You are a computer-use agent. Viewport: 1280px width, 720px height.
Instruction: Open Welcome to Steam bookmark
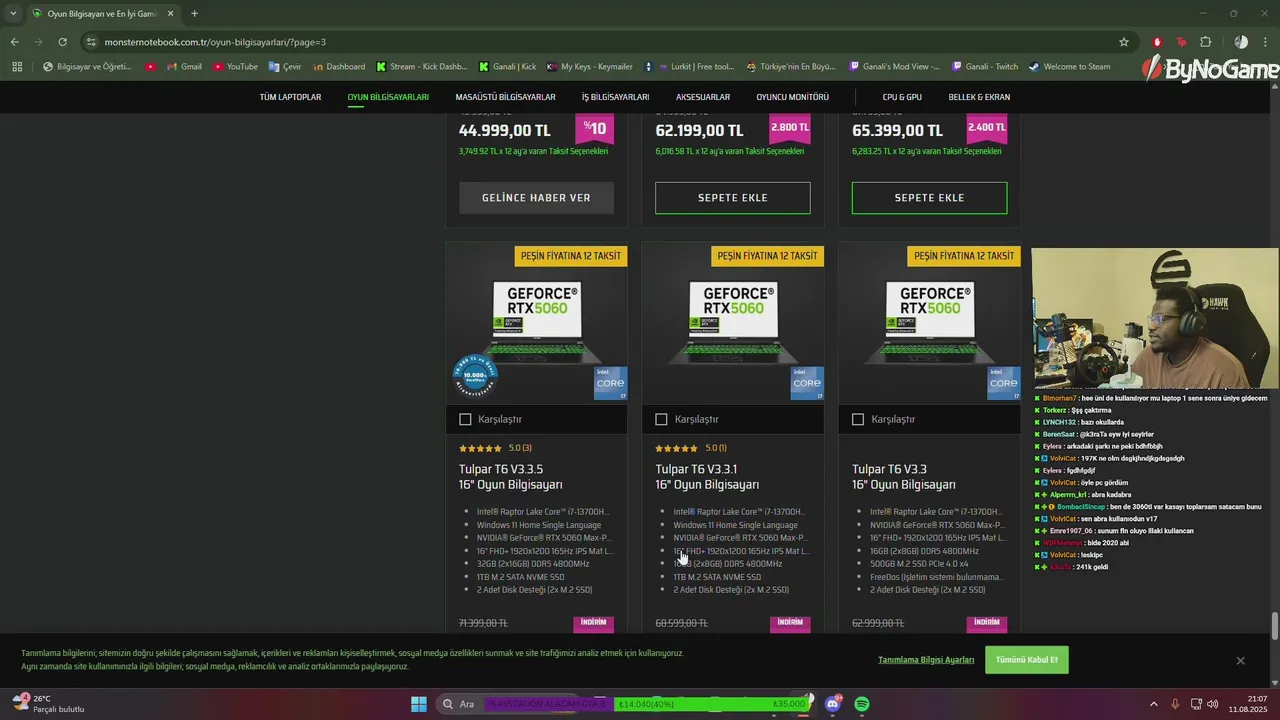tap(1069, 67)
